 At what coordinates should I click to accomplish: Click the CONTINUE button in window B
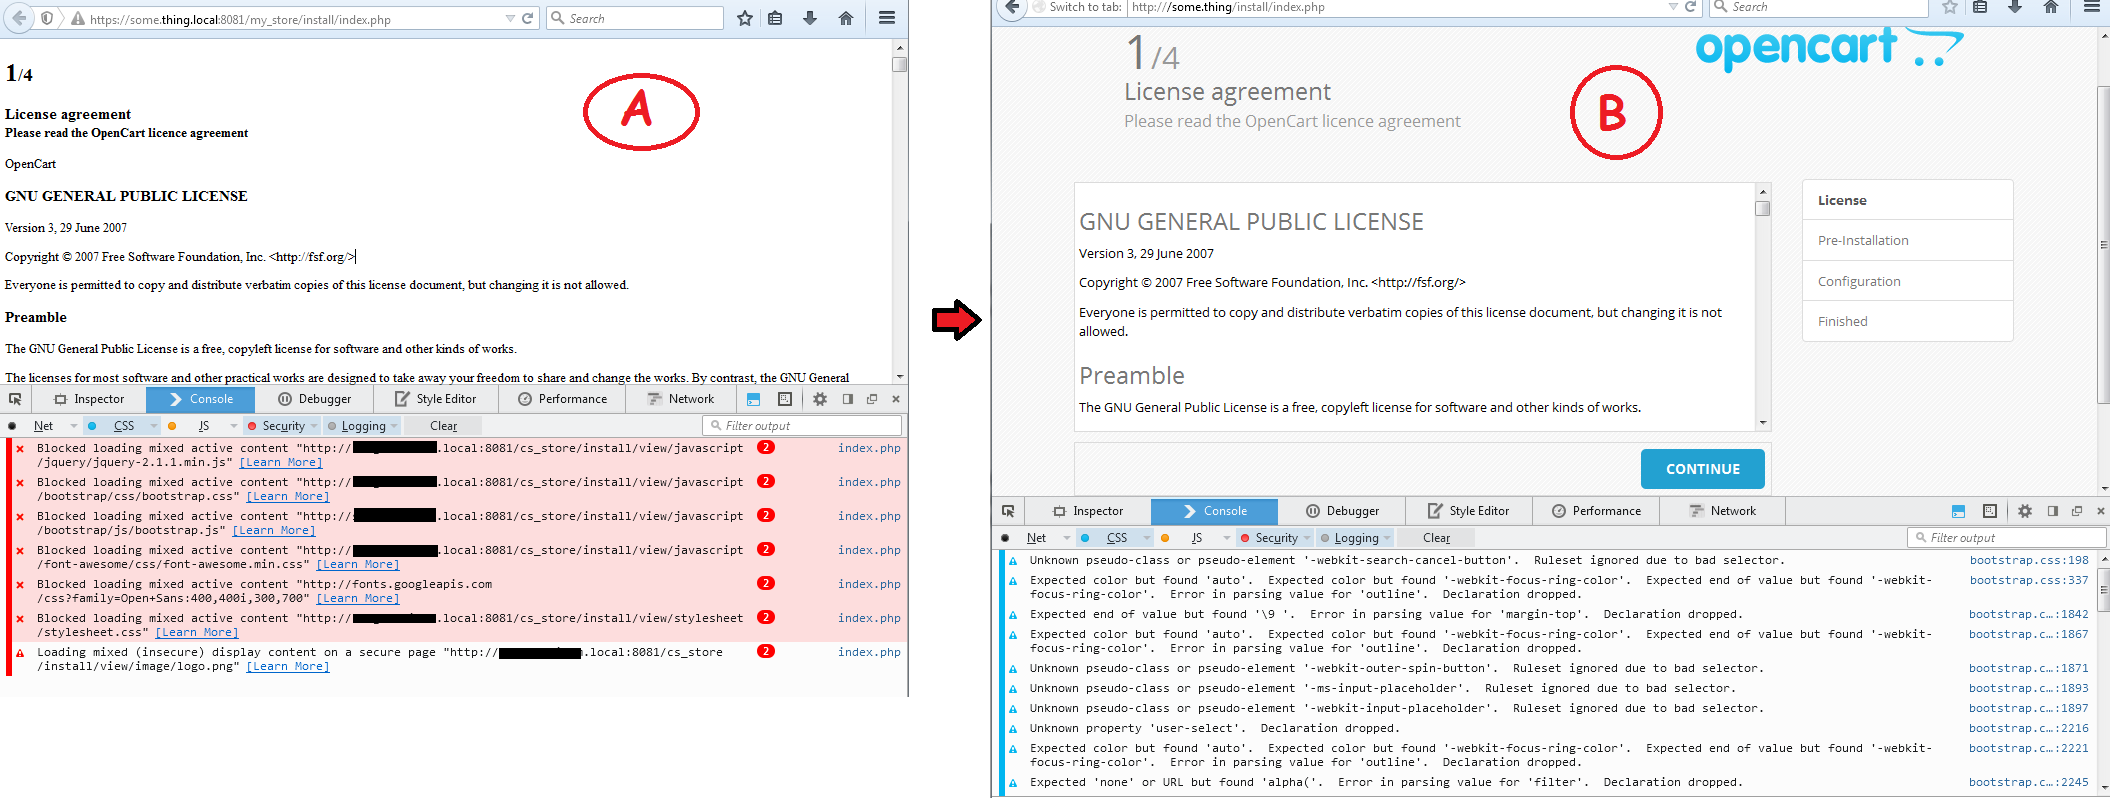point(1702,469)
